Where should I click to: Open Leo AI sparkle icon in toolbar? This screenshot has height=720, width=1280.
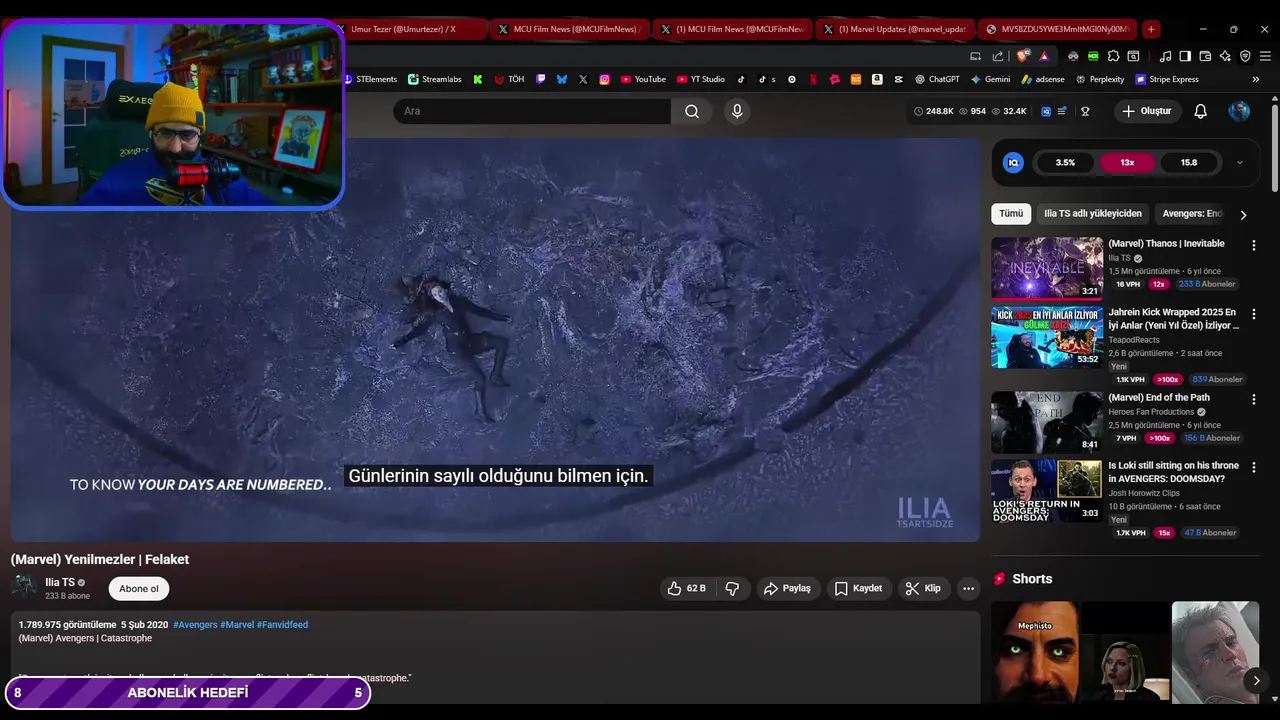click(1225, 56)
